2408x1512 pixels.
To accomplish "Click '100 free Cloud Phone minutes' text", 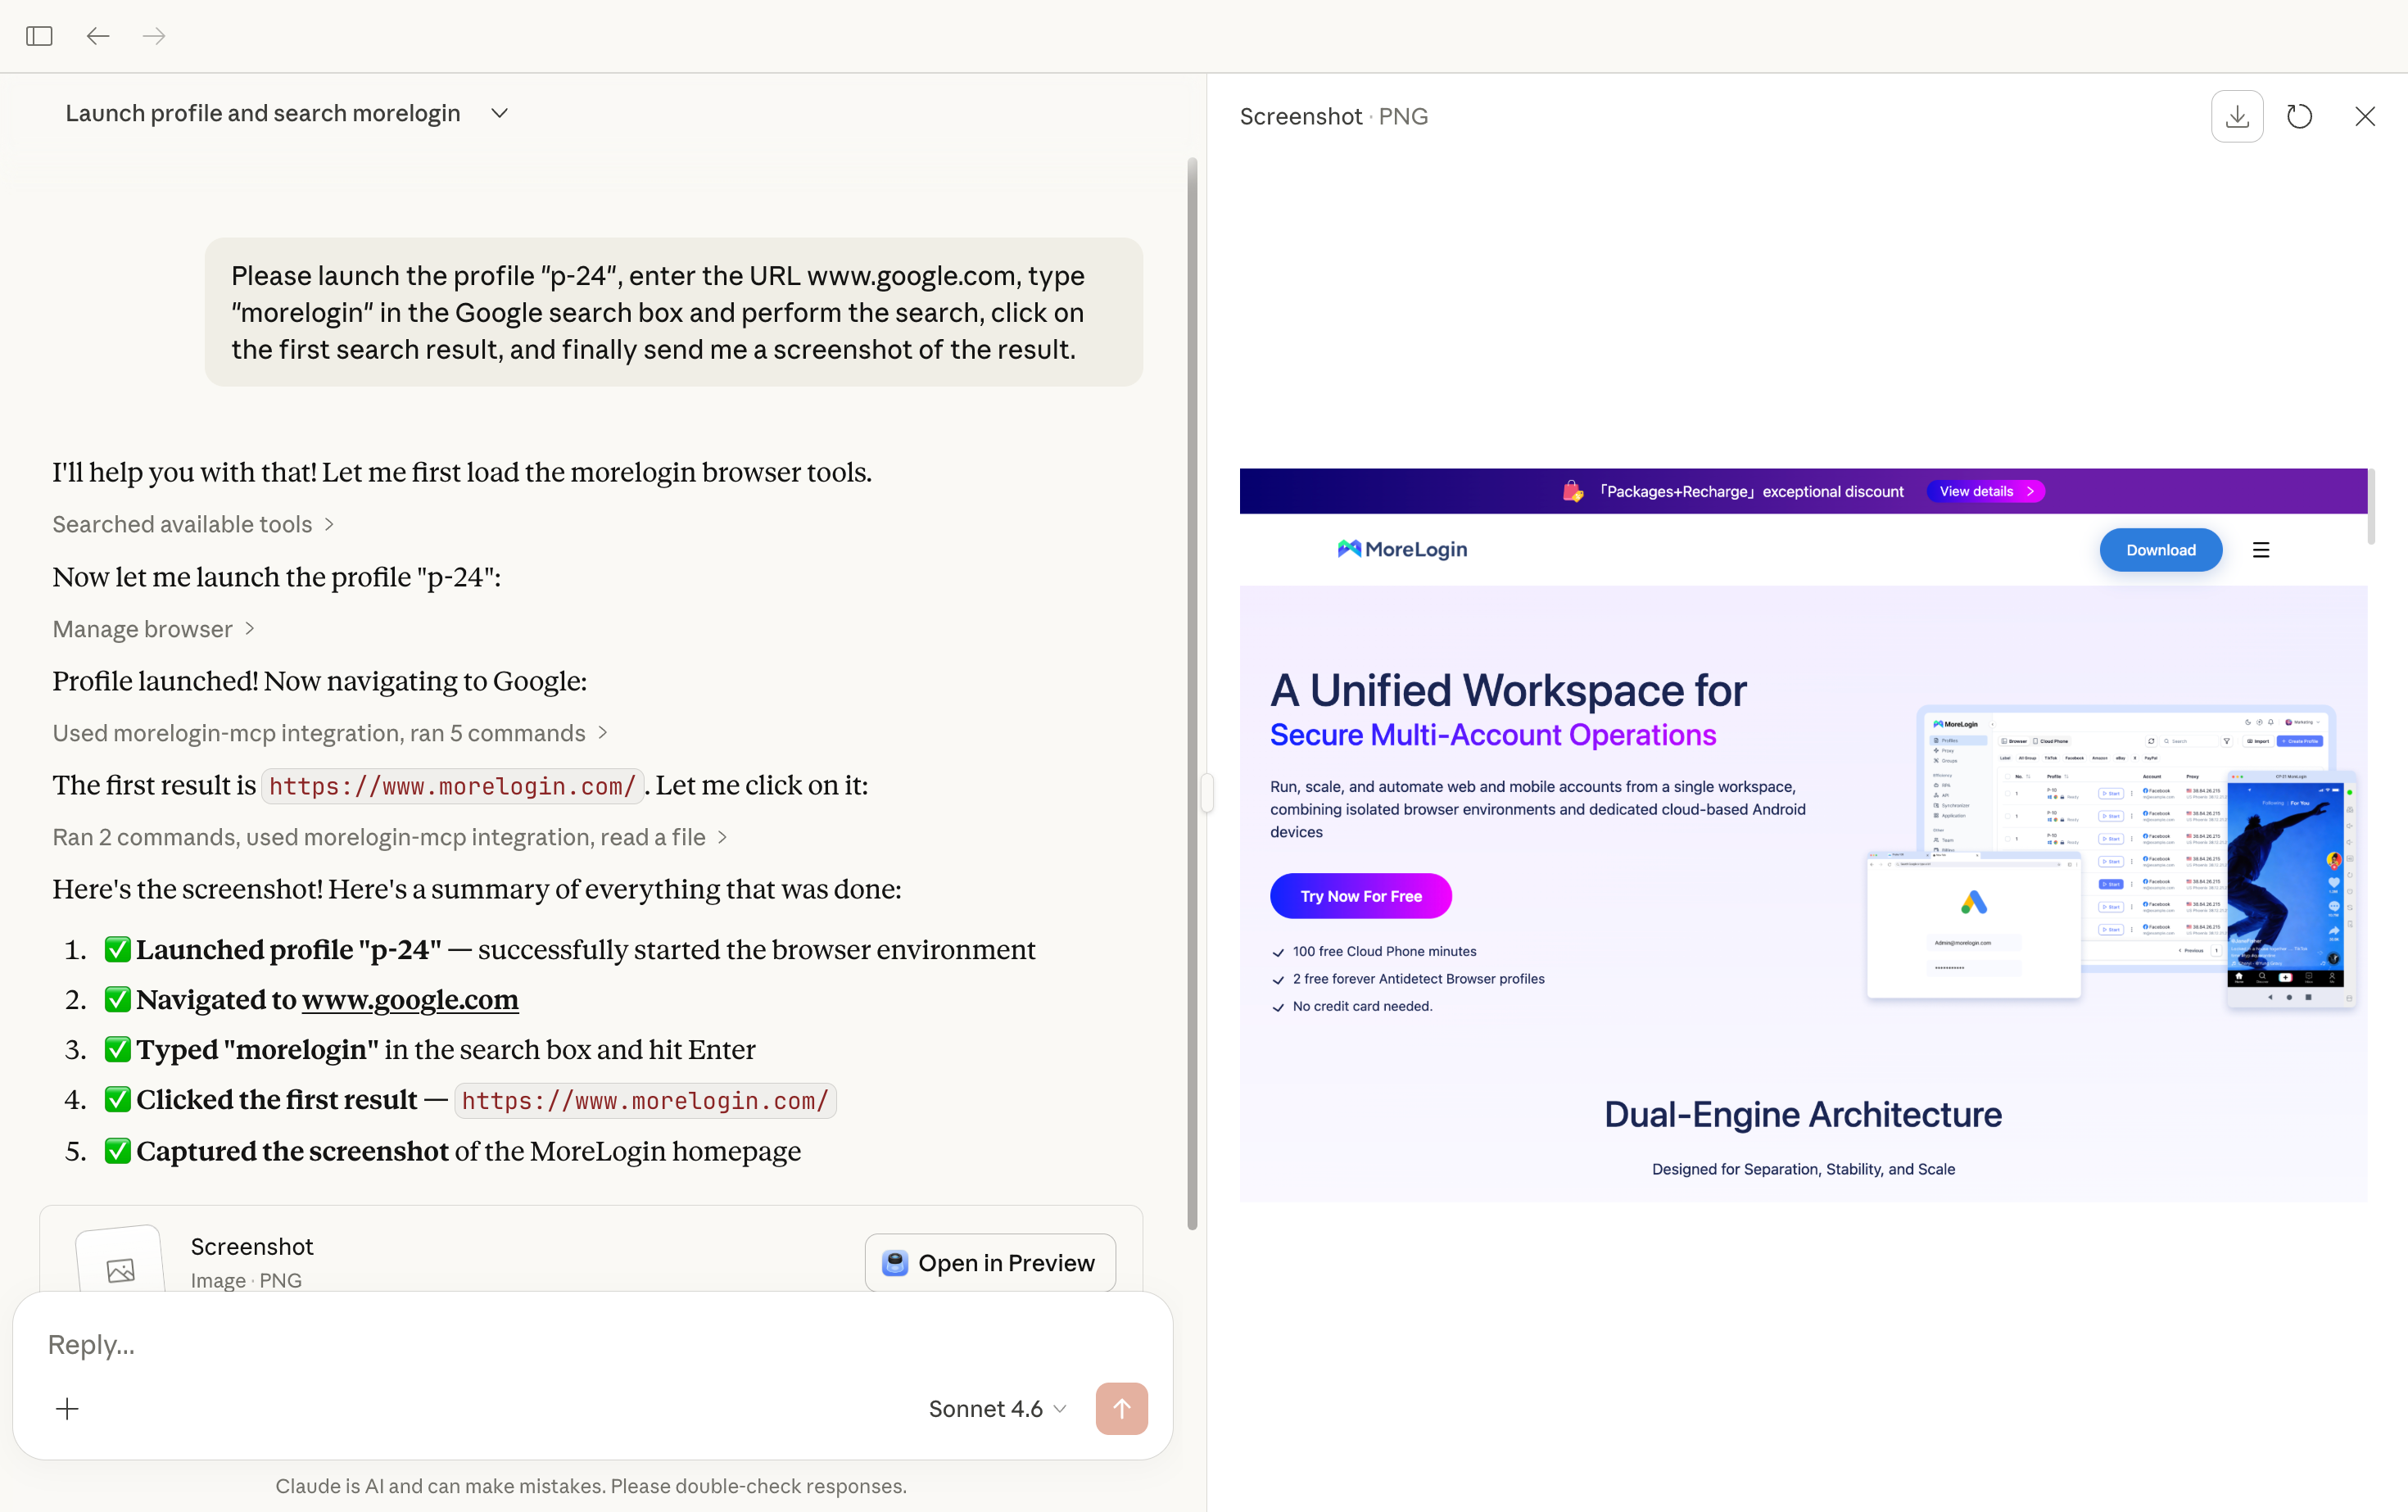I will [1384, 951].
